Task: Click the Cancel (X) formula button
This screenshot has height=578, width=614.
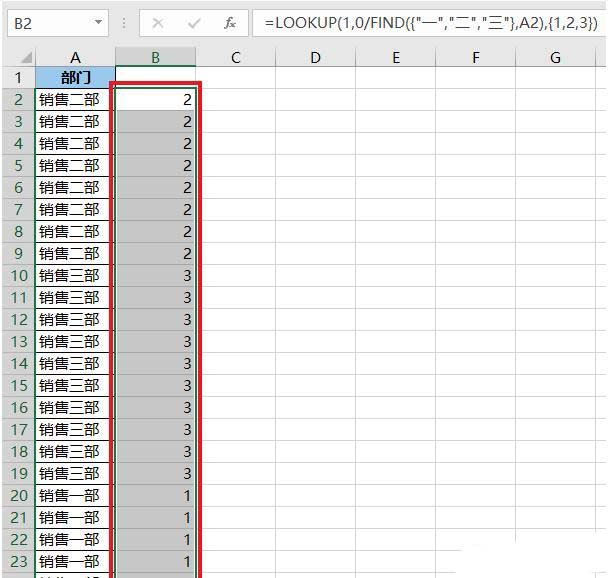Action: click(158, 23)
